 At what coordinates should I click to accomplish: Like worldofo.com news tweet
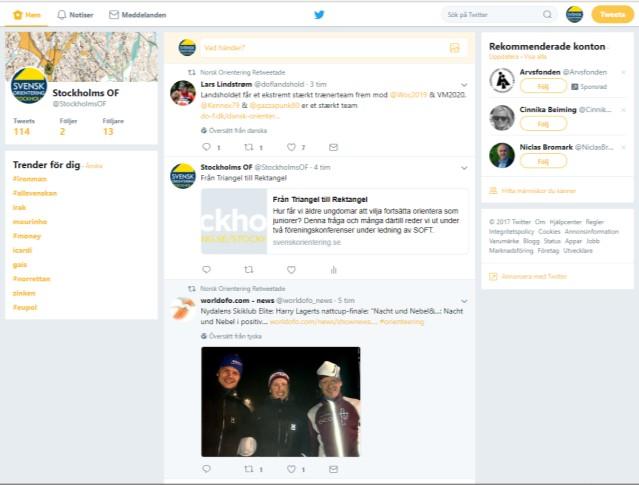[291, 469]
